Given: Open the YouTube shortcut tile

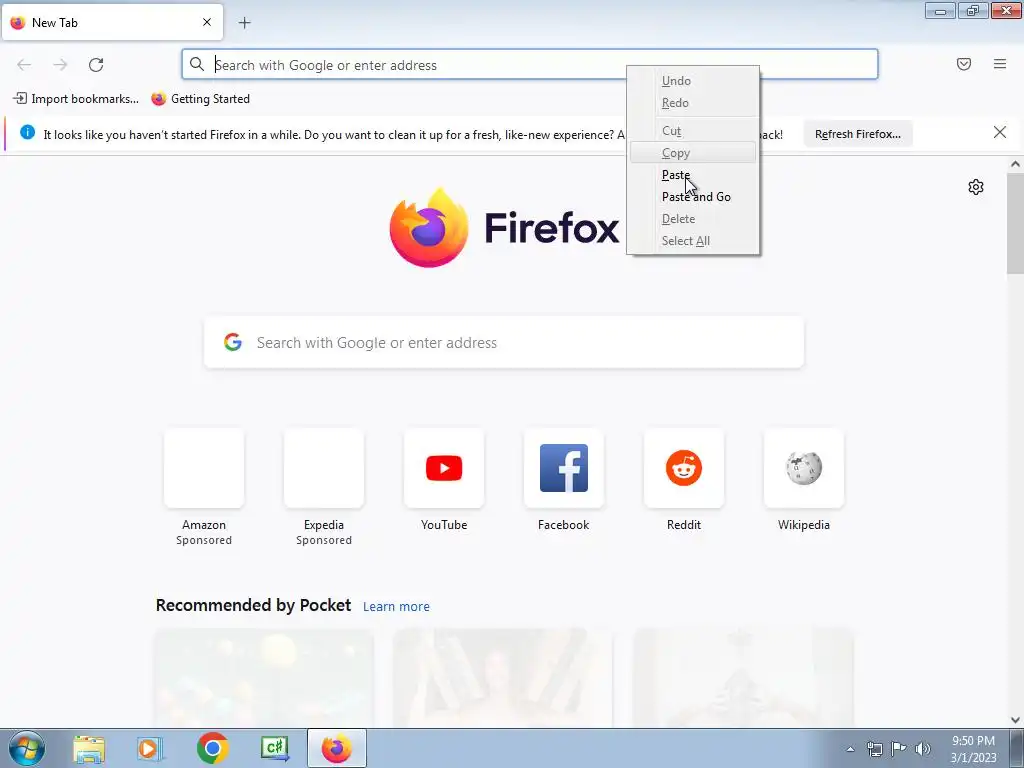Looking at the screenshot, I should (x=444, y=468).
